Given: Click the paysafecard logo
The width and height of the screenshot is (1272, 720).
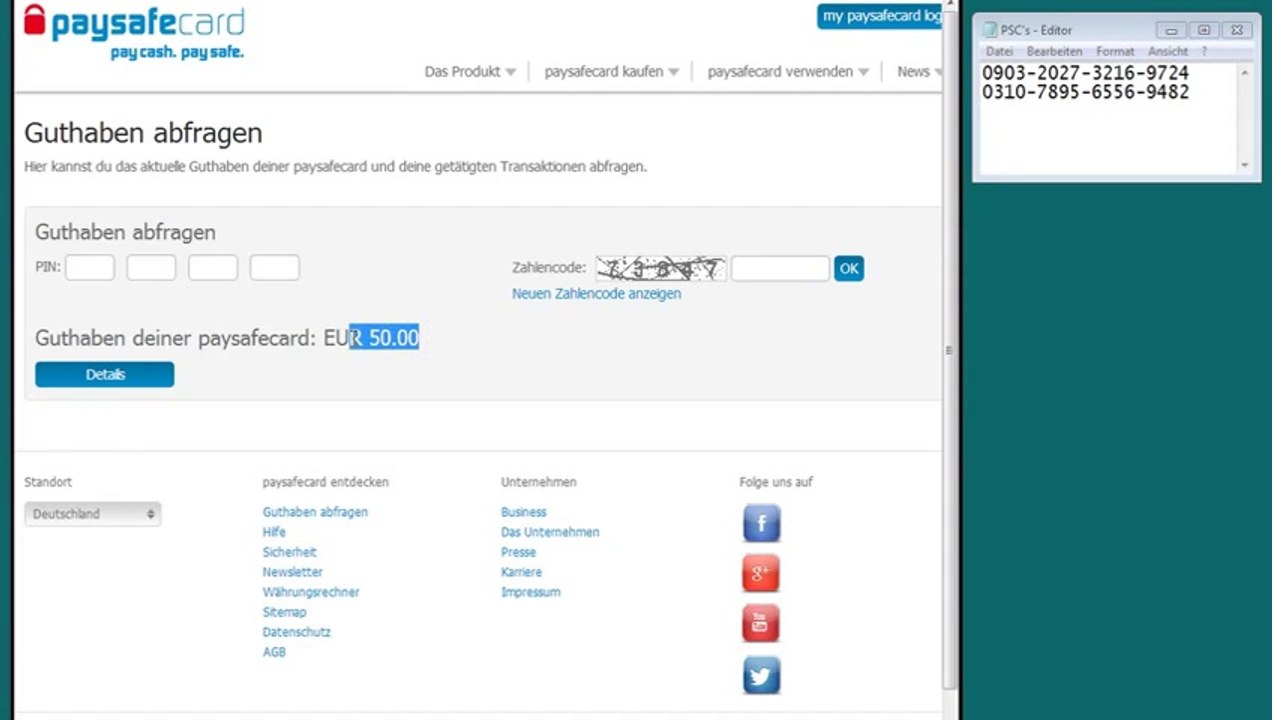Looking at the screenshot, I should click(134, 31).
